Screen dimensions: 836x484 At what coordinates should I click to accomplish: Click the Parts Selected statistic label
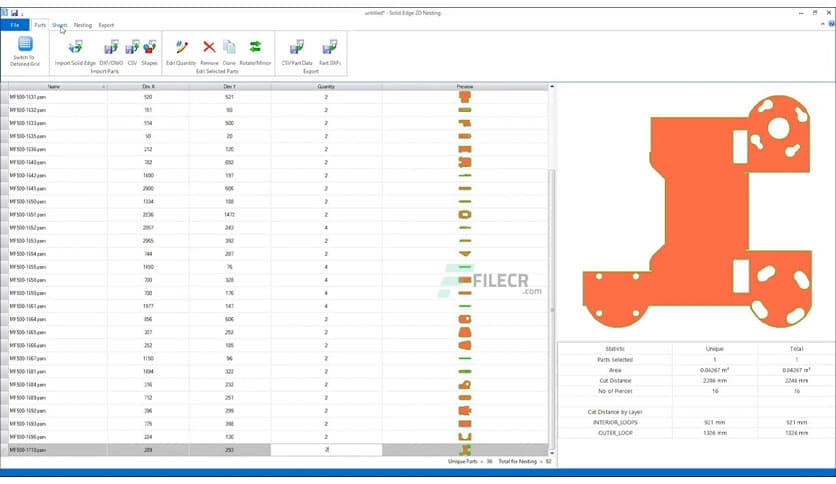click(615, 360)
